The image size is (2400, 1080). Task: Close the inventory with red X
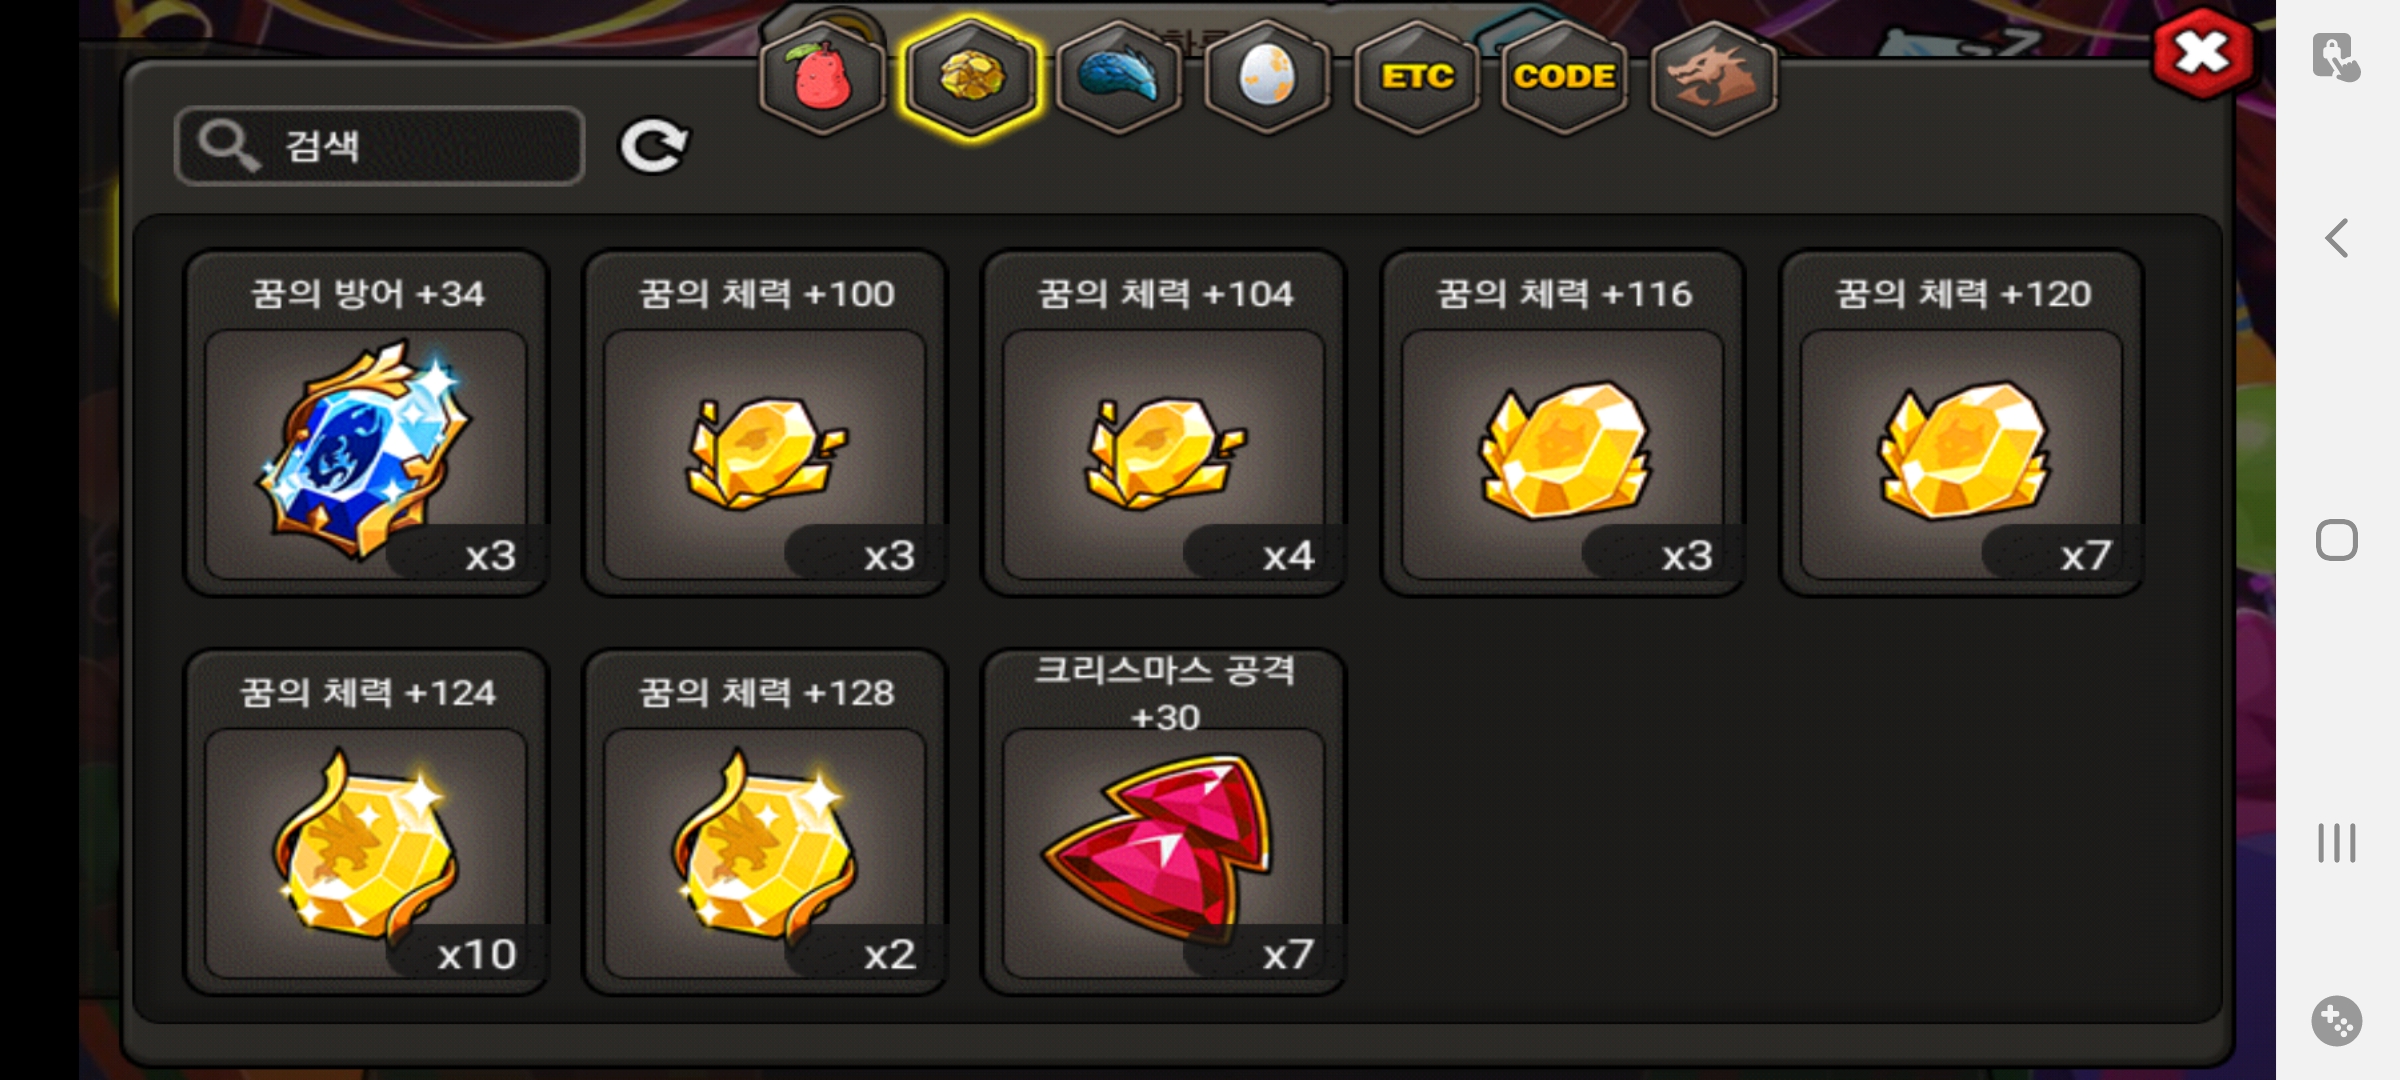coord(2203,53)
